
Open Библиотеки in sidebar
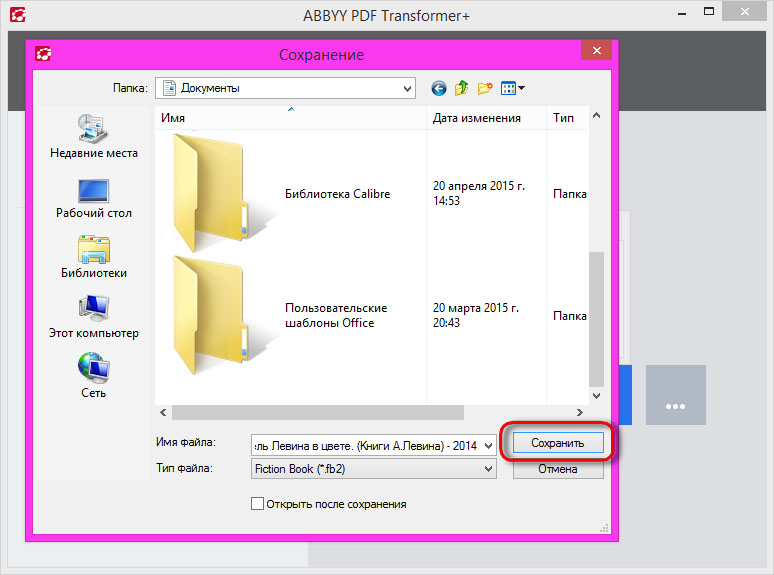(94, 257)
